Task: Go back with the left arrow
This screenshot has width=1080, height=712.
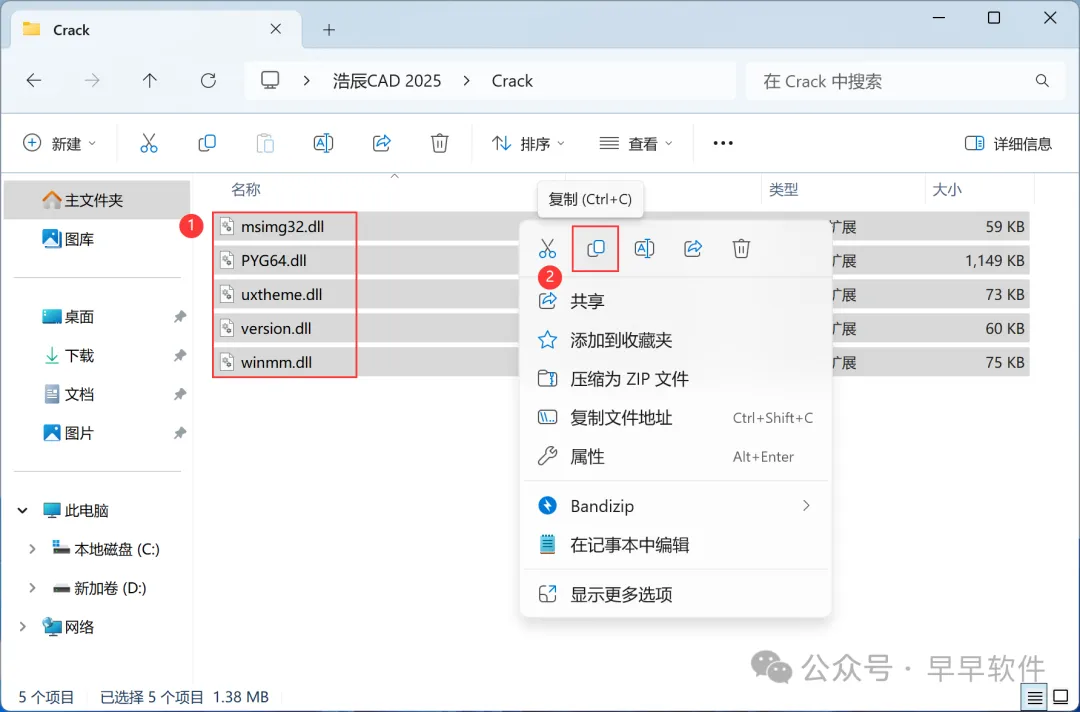Action: (x=34, y=81)
